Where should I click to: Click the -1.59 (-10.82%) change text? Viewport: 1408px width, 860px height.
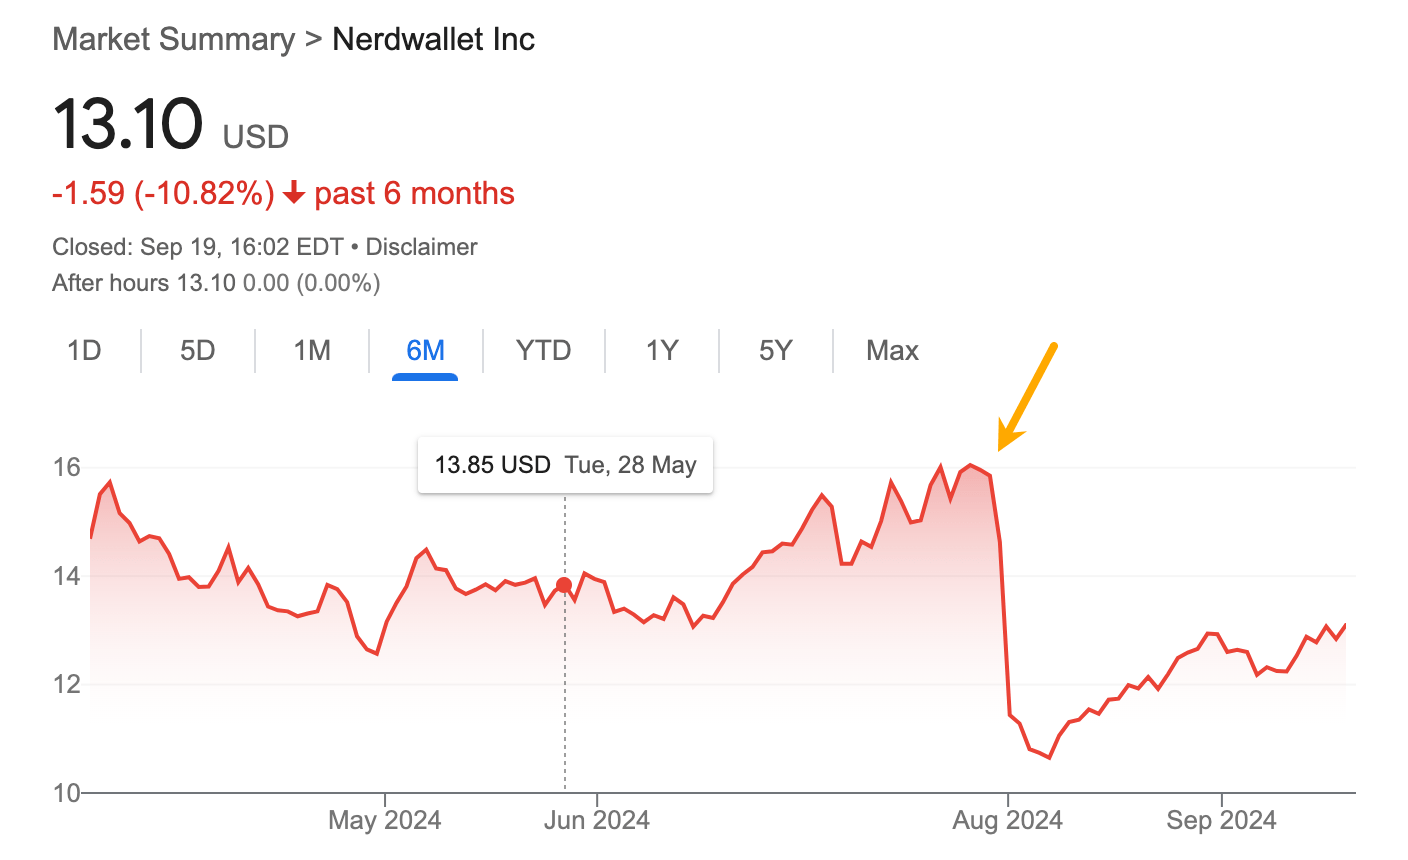click(163, 192)
